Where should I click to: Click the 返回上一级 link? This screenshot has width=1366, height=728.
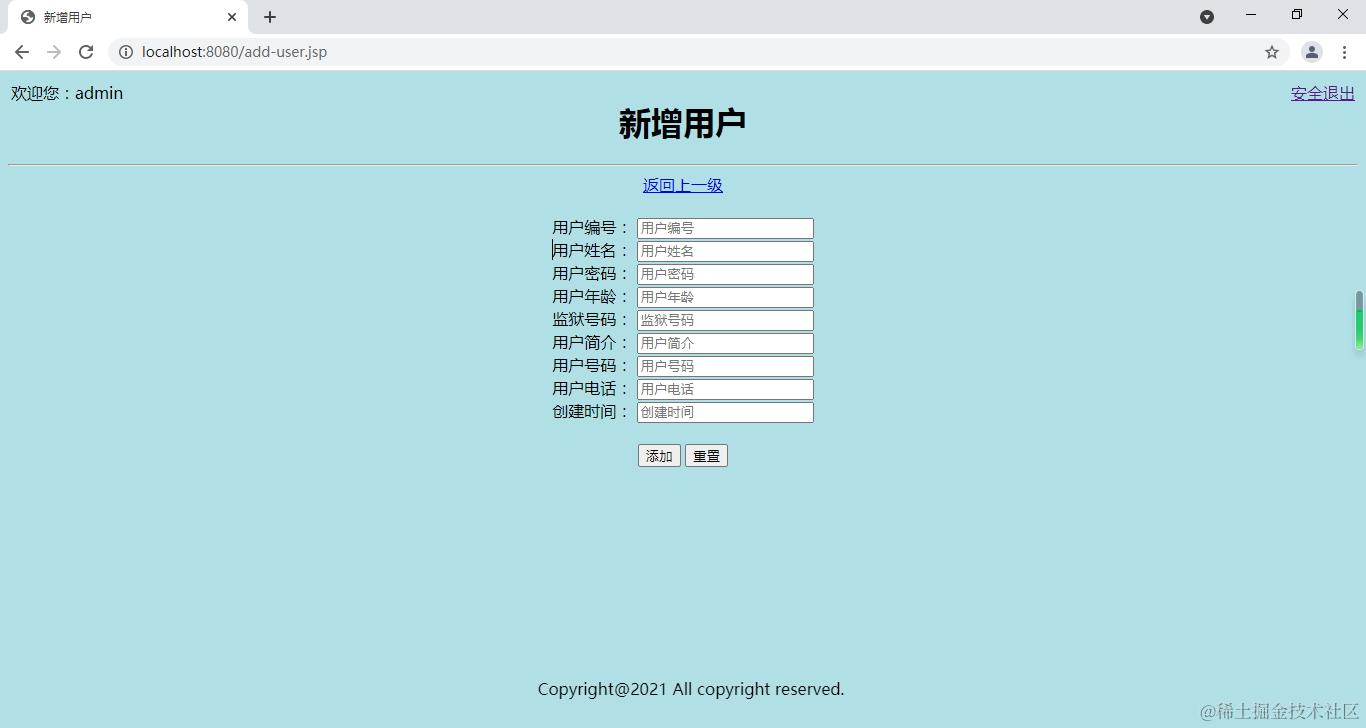[x=683, y=185]
